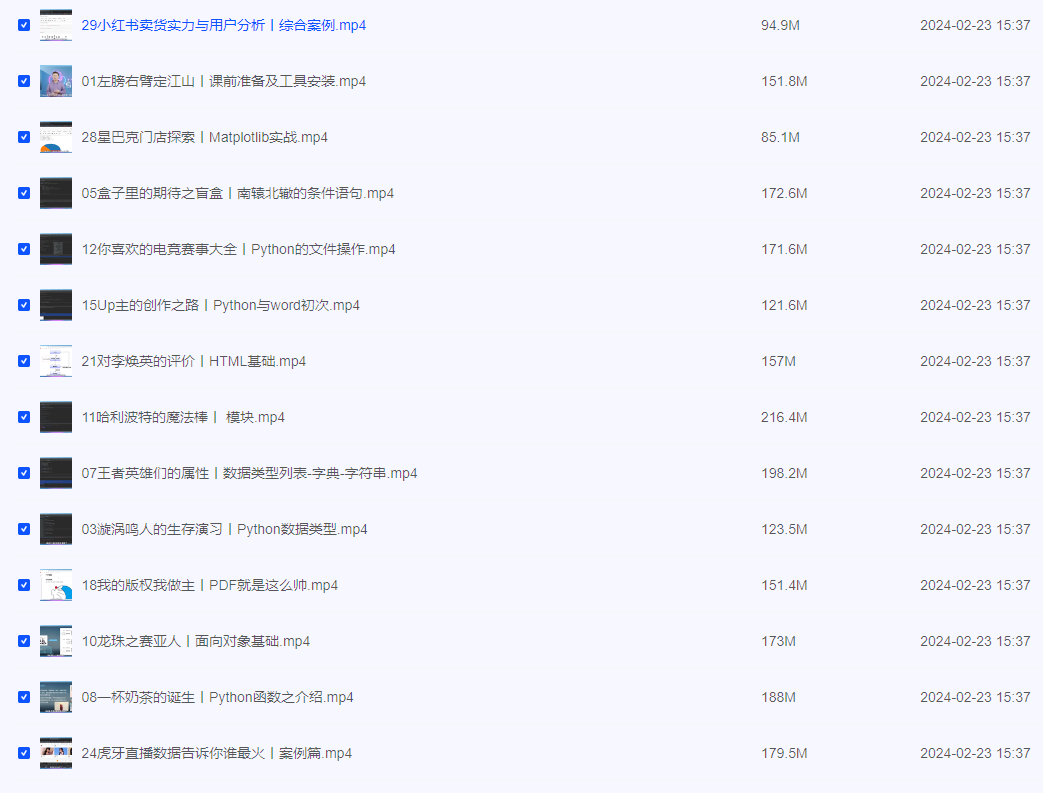Click thumbnail beside 05盒子里的期待之盲盒
This screenshot has height=793, width=1043.
click(55, 192)
